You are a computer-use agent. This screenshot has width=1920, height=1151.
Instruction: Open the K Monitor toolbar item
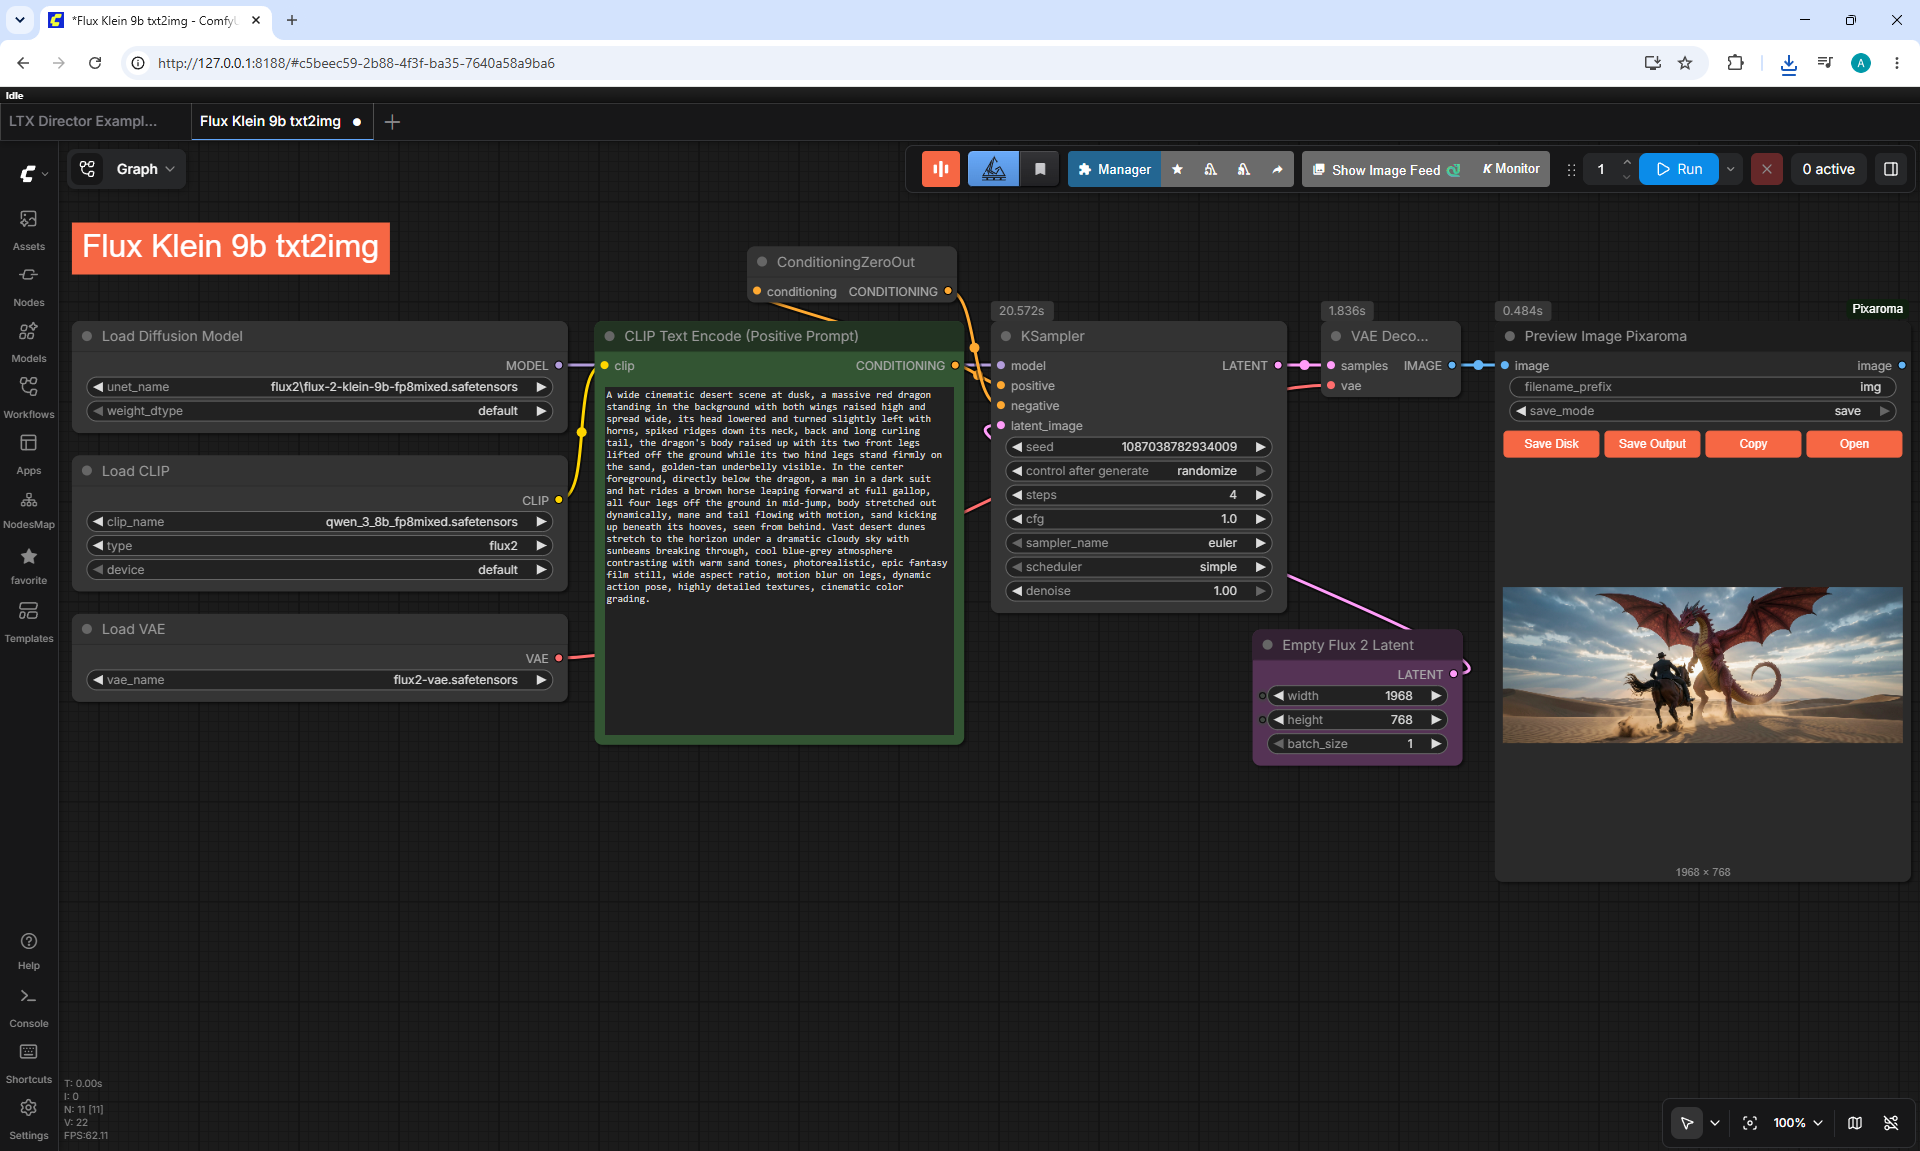1510,169
